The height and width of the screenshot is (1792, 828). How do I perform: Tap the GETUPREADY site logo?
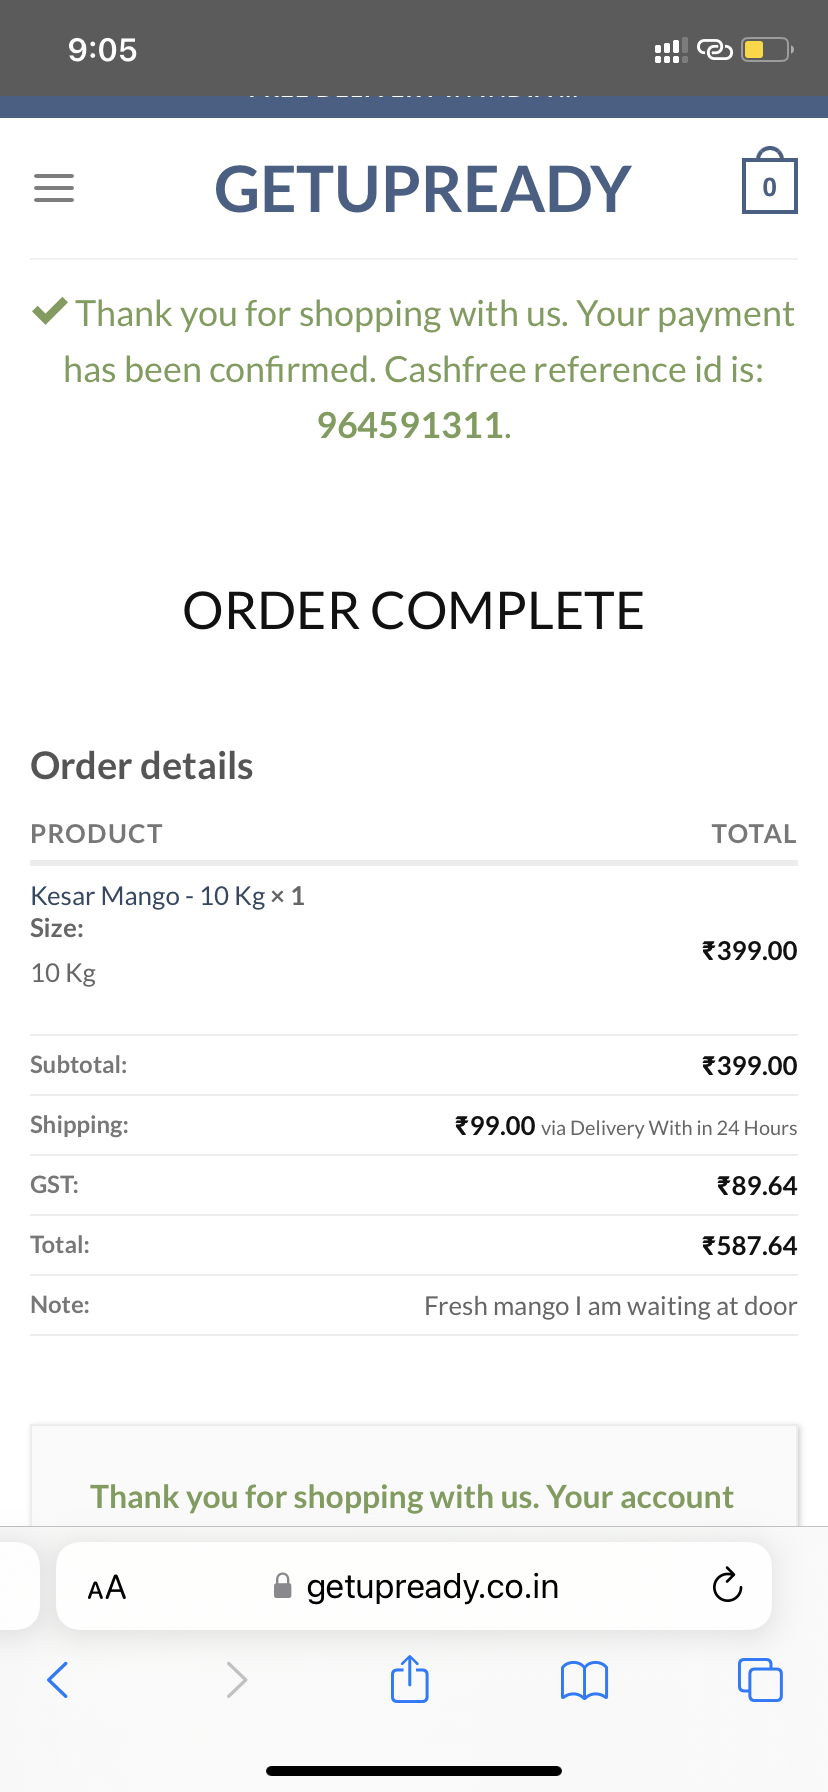(x=423, y=189)
